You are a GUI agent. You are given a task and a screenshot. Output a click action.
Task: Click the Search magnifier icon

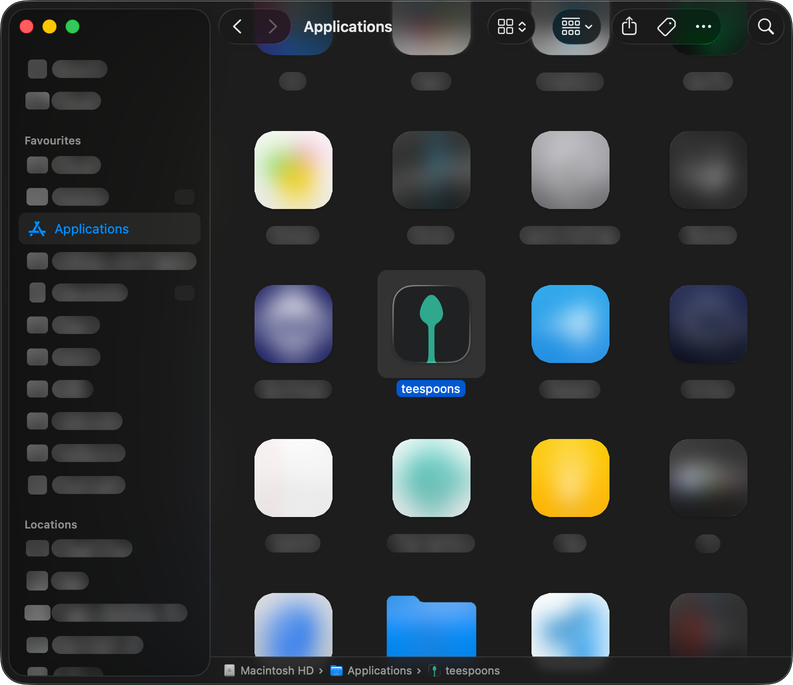(x=766, y=26)
